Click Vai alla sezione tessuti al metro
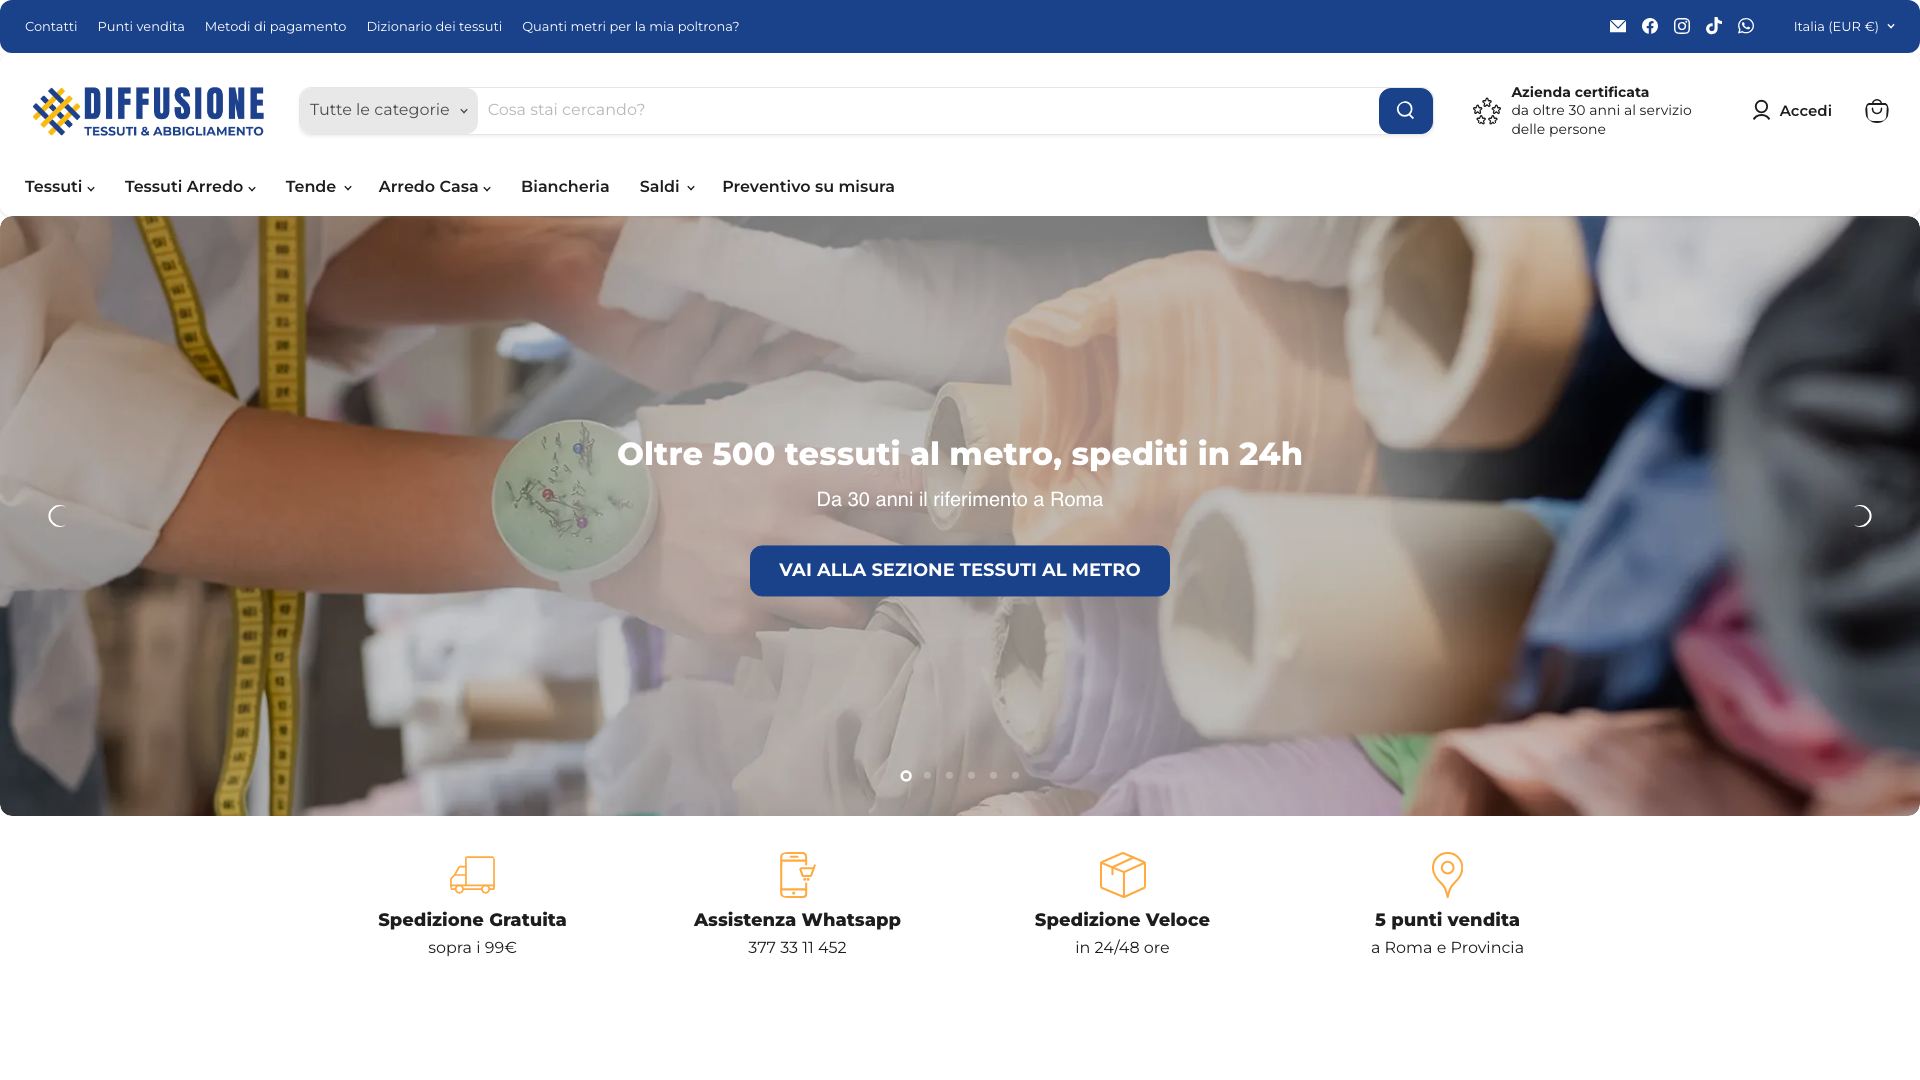Image resolution: width=1920 pixels, height=1080 pixels. pyautogui.click(x=960, y=571)
